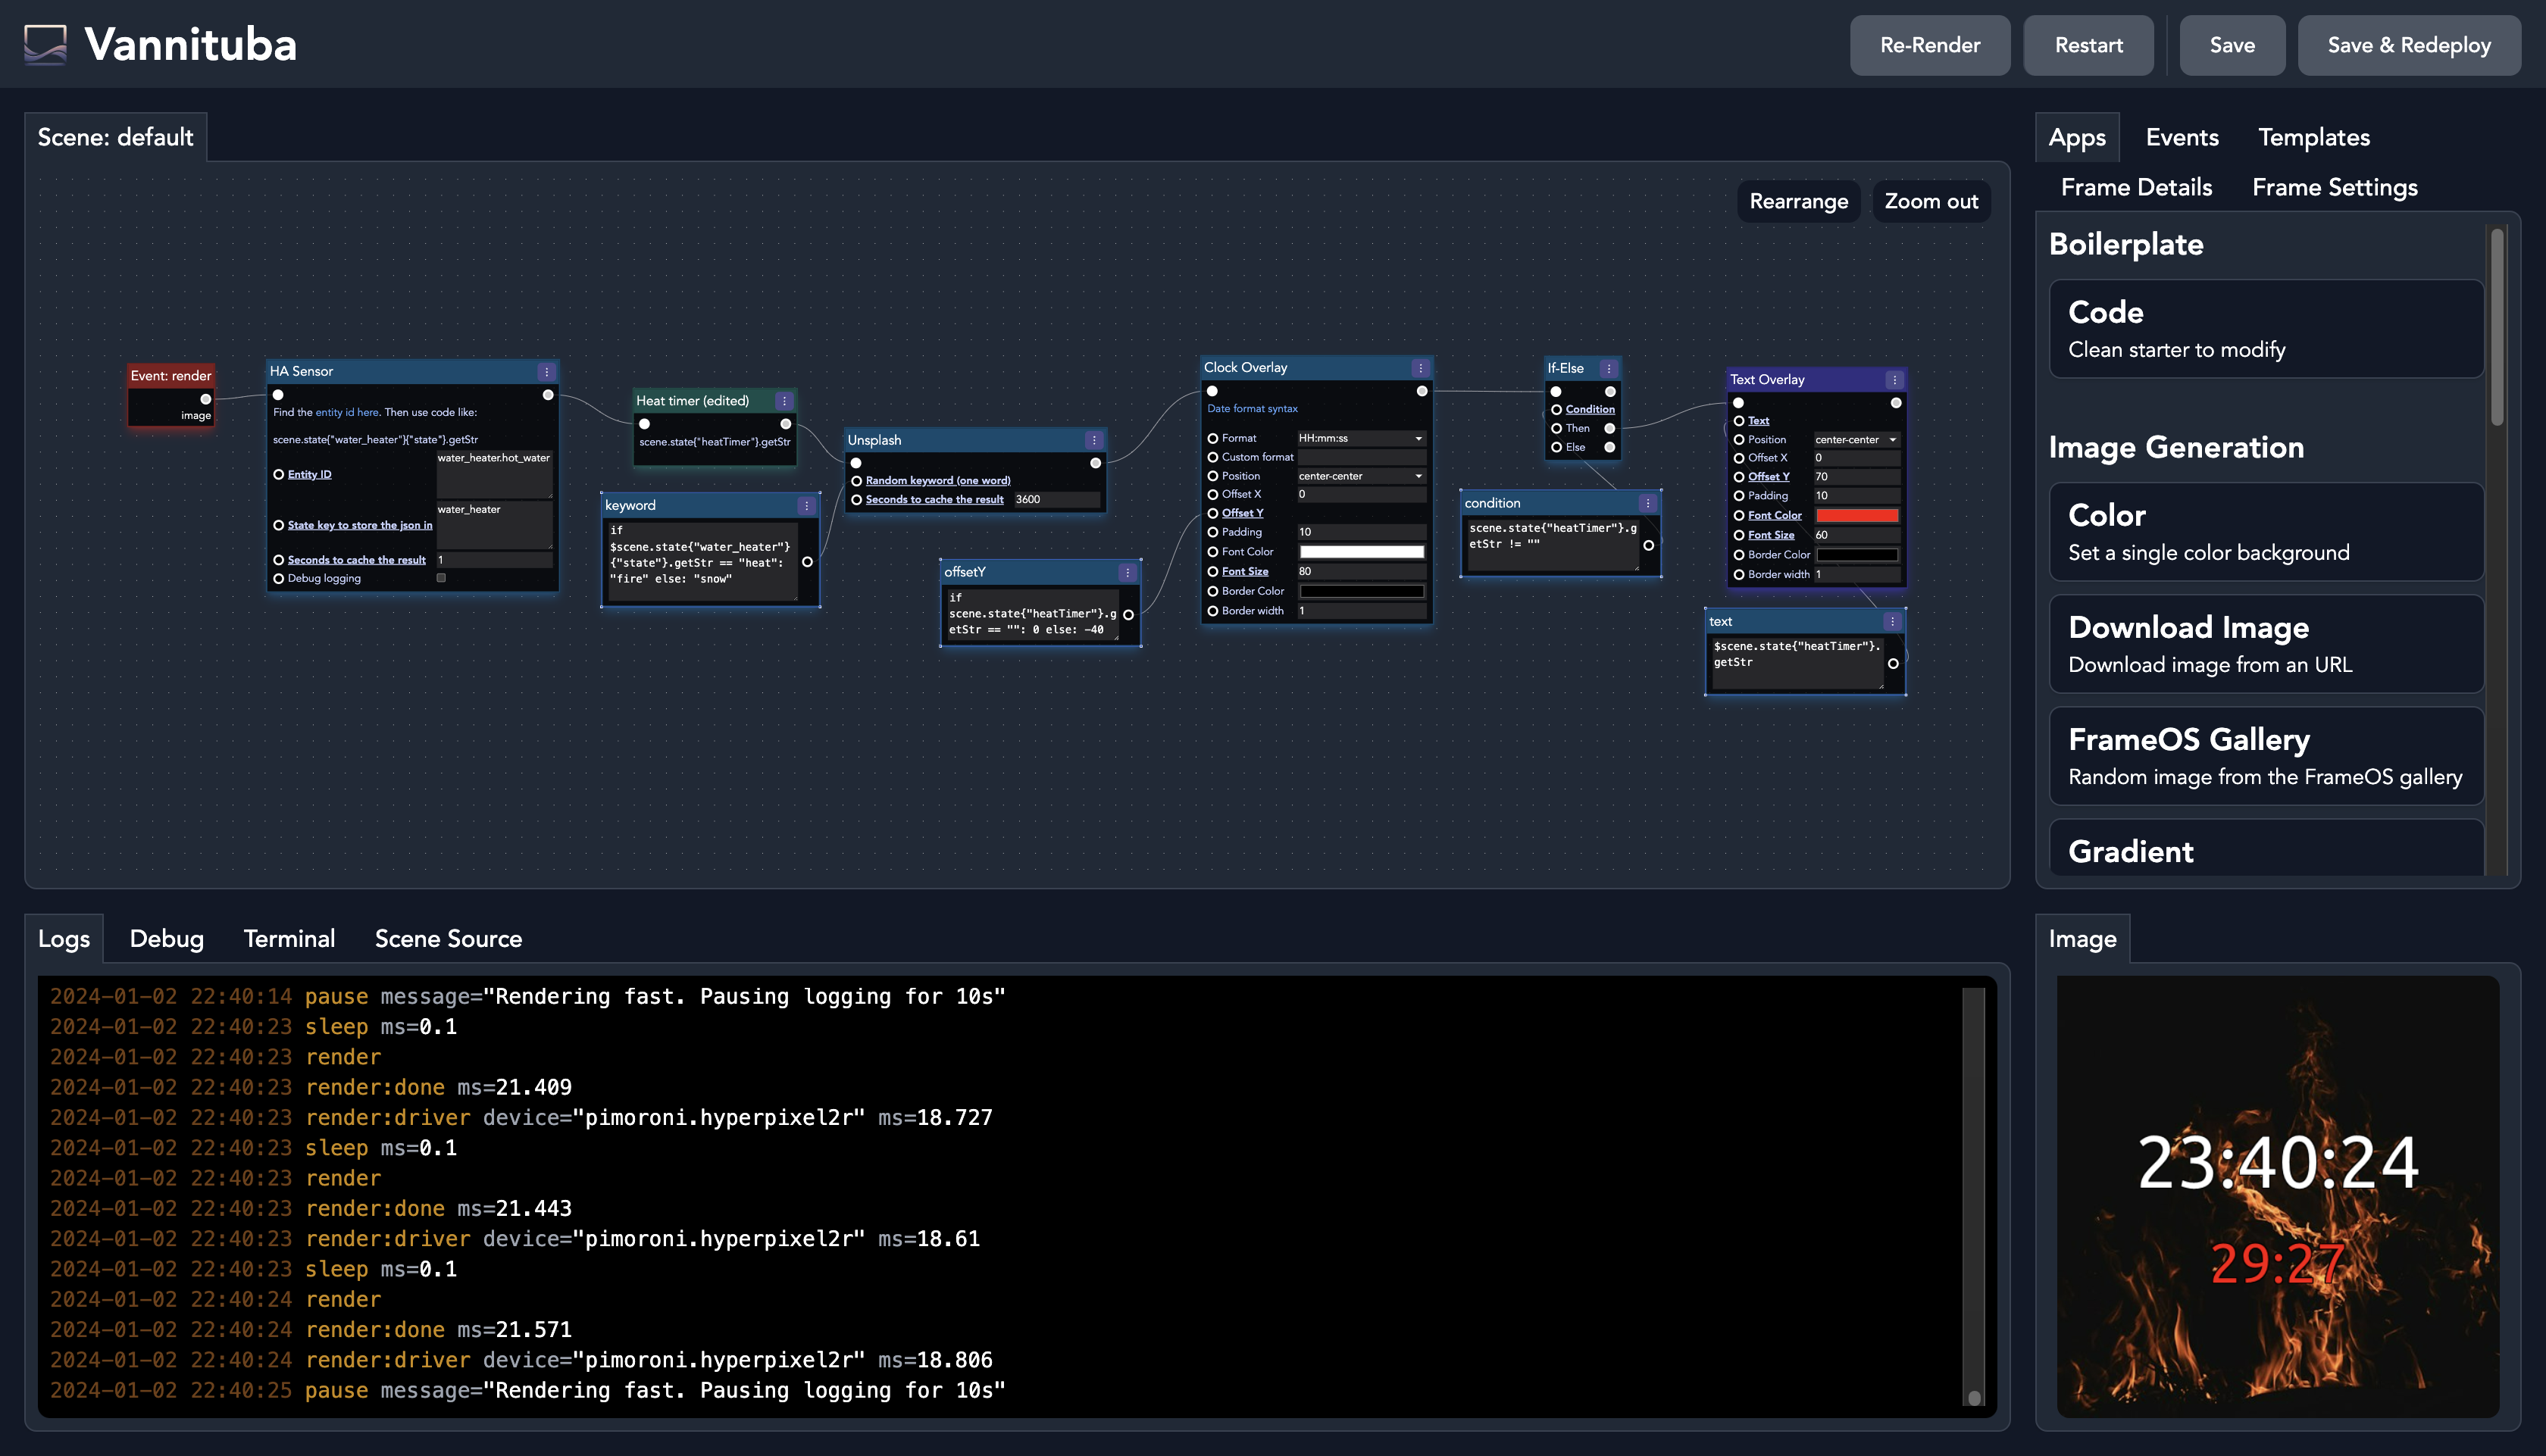
Task: Click the Download Image app card
Action: (2265, 644)
